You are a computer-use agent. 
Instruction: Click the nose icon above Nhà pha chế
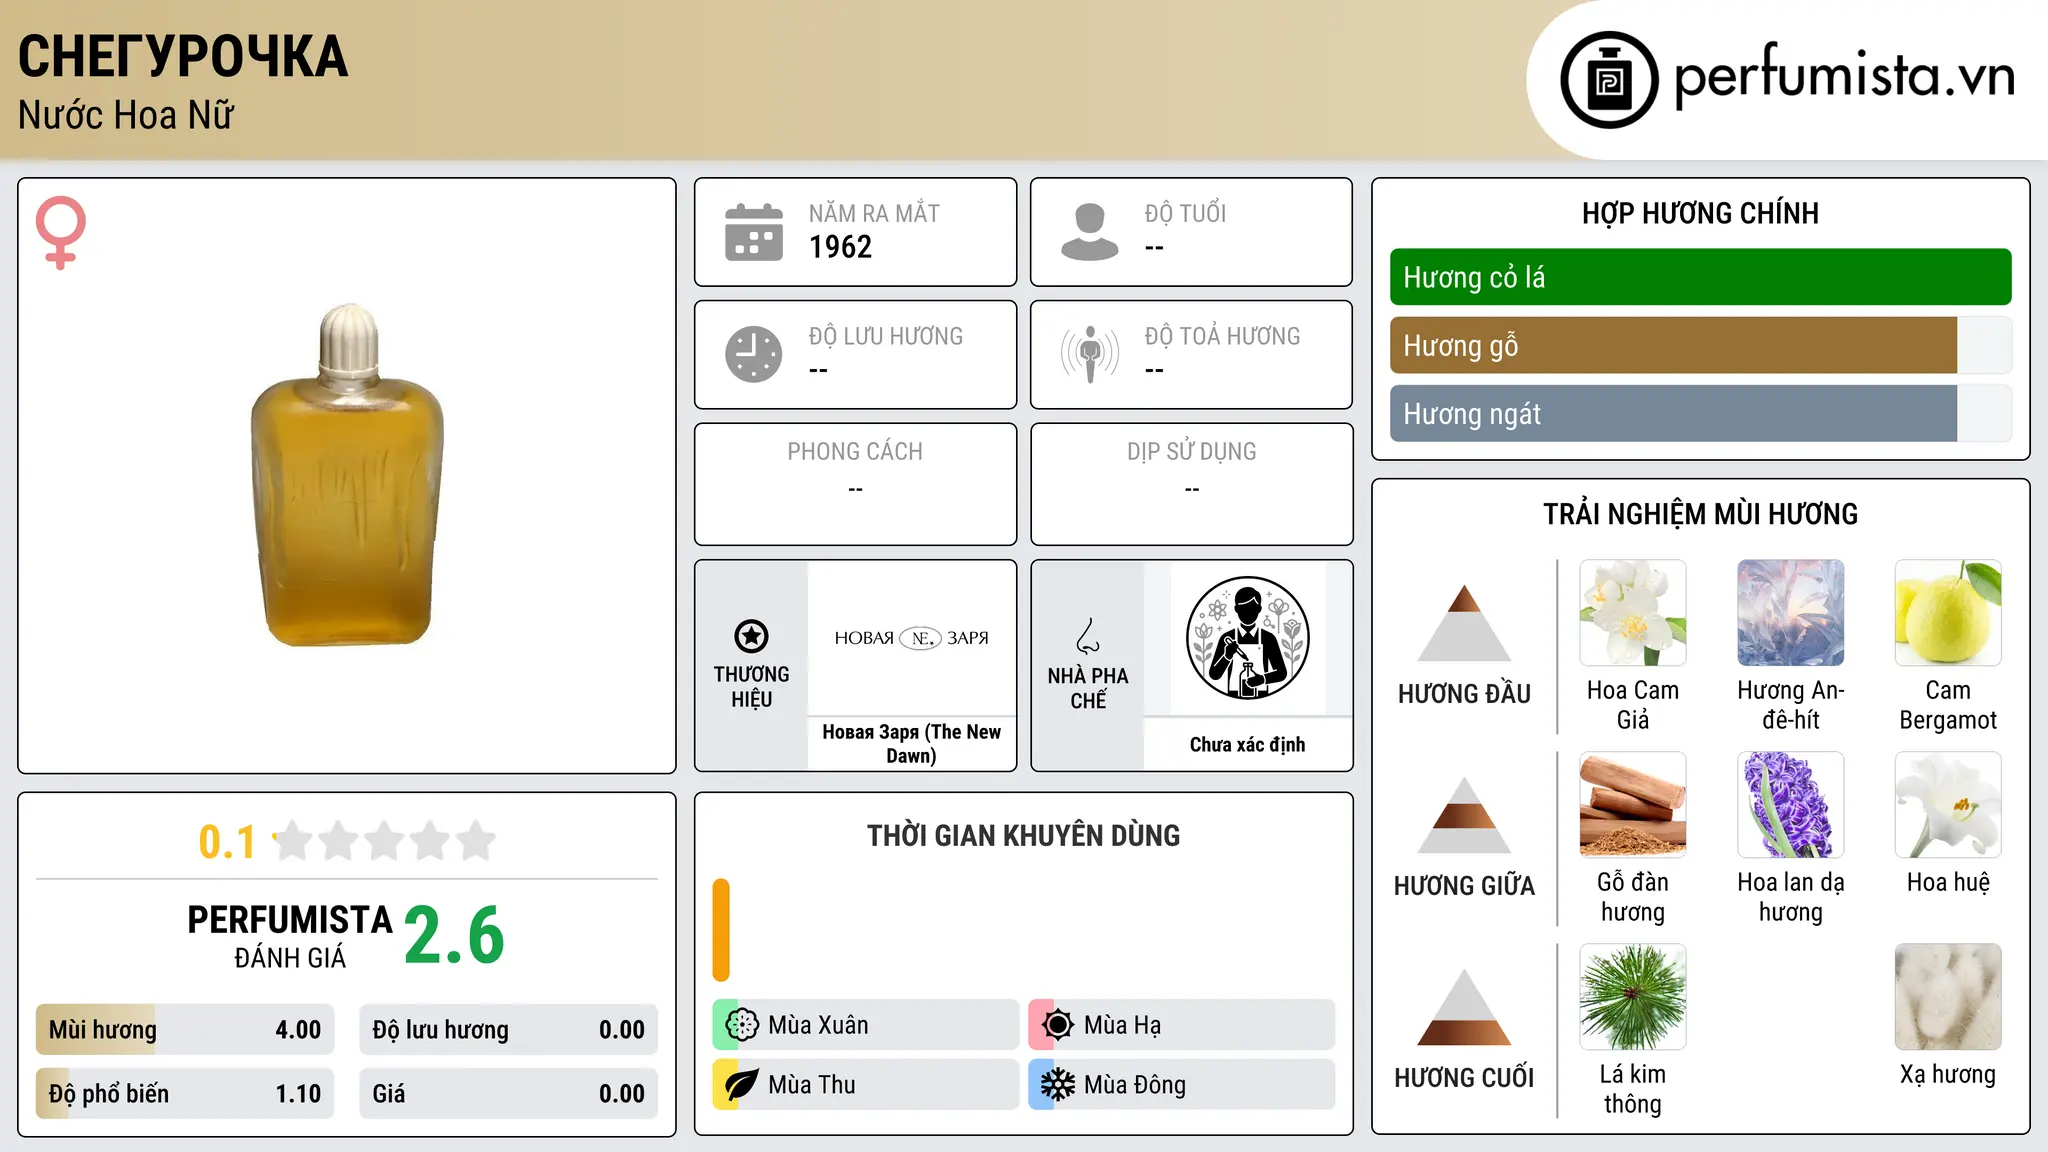pos(1088,636)
